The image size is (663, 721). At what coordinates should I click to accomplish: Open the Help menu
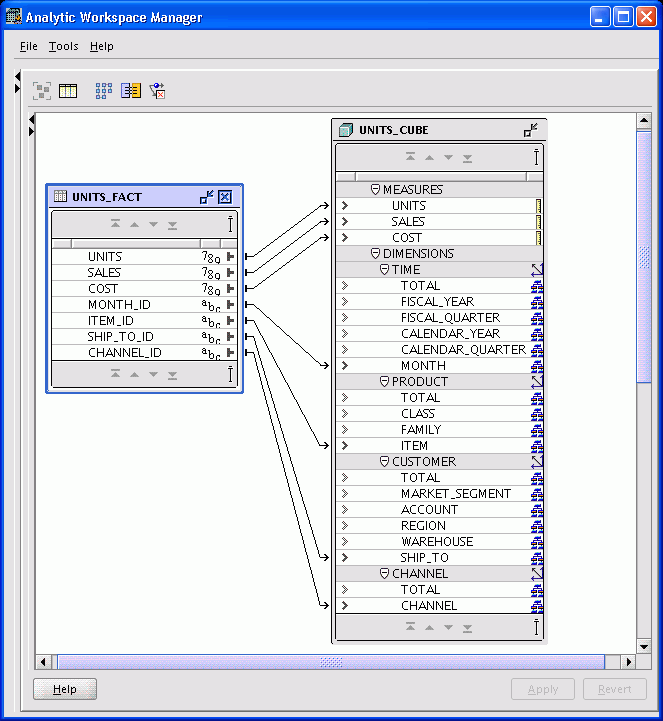(x=102, y=46)
